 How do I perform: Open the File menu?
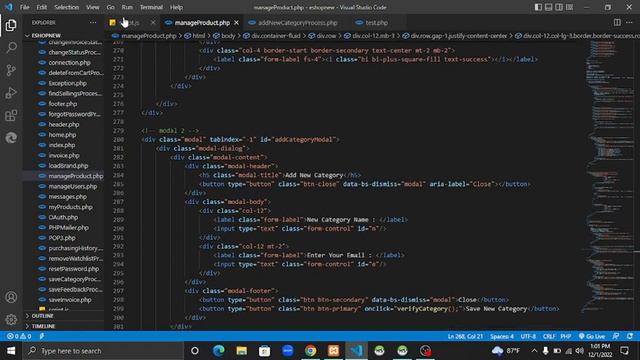click(24, 7)
